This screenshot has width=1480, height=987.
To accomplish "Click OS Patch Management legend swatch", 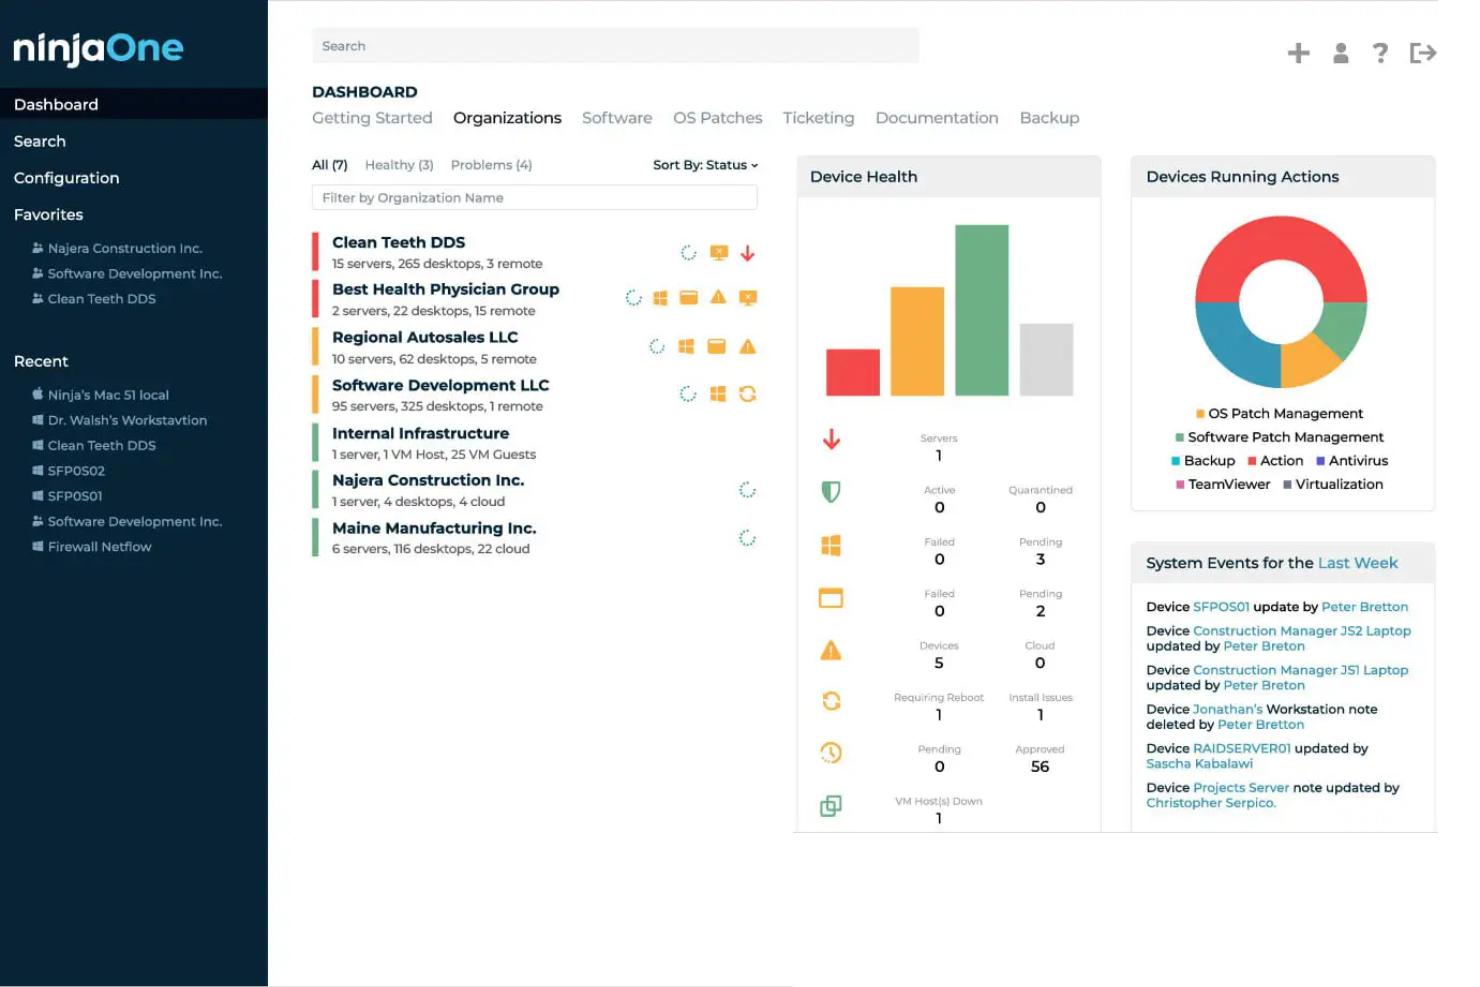I will (x=1200, y=414).
